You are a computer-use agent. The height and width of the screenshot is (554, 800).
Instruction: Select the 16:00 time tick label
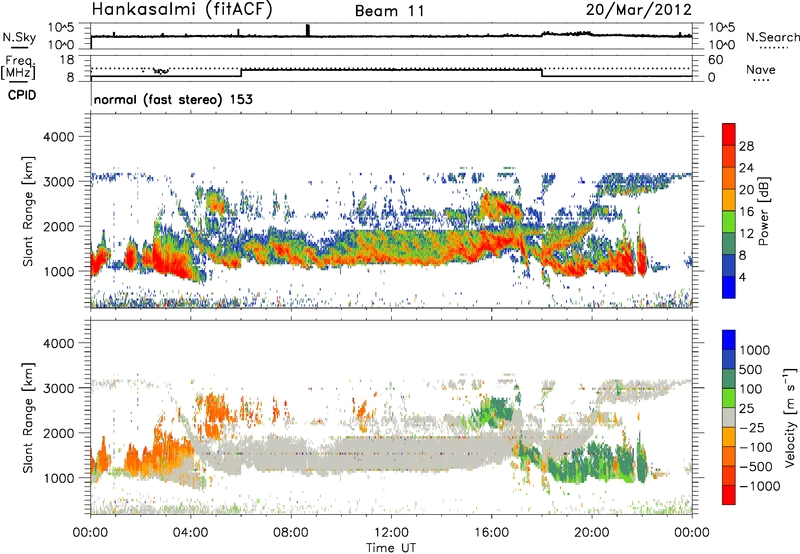(491, 533)
